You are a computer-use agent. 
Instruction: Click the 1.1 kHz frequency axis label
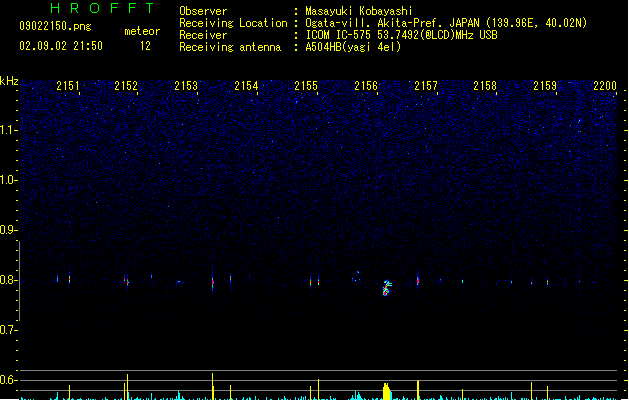(8, 130)
